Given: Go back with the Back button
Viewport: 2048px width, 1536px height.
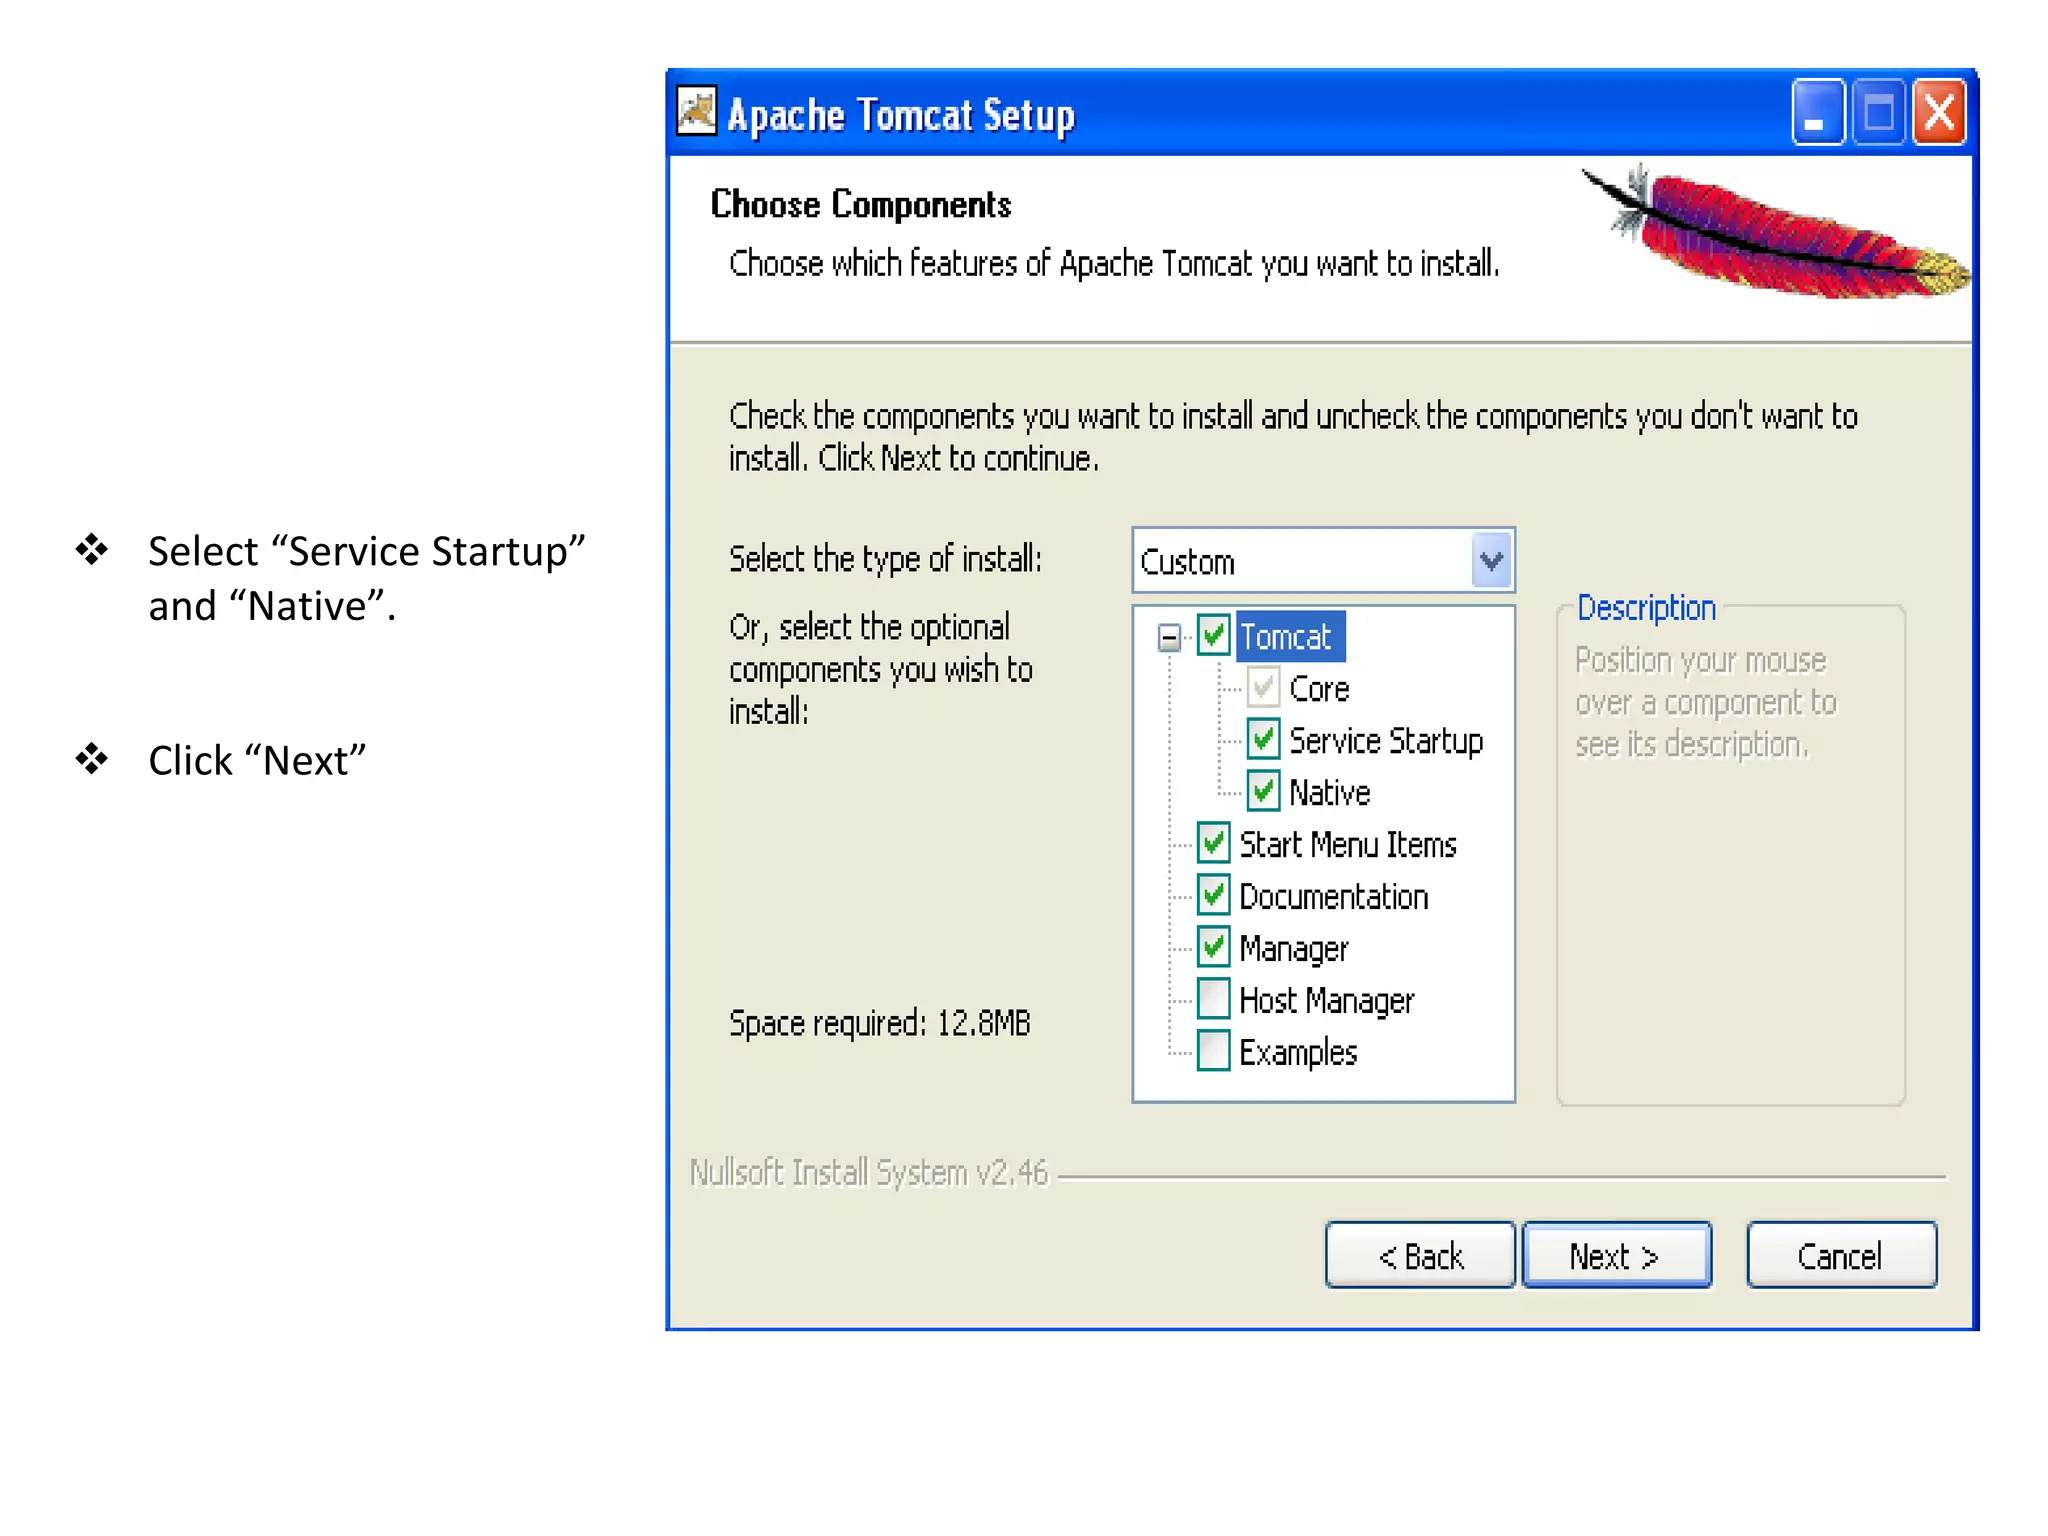Looking at the screenshot, I should click(x=1420, y=1255).
